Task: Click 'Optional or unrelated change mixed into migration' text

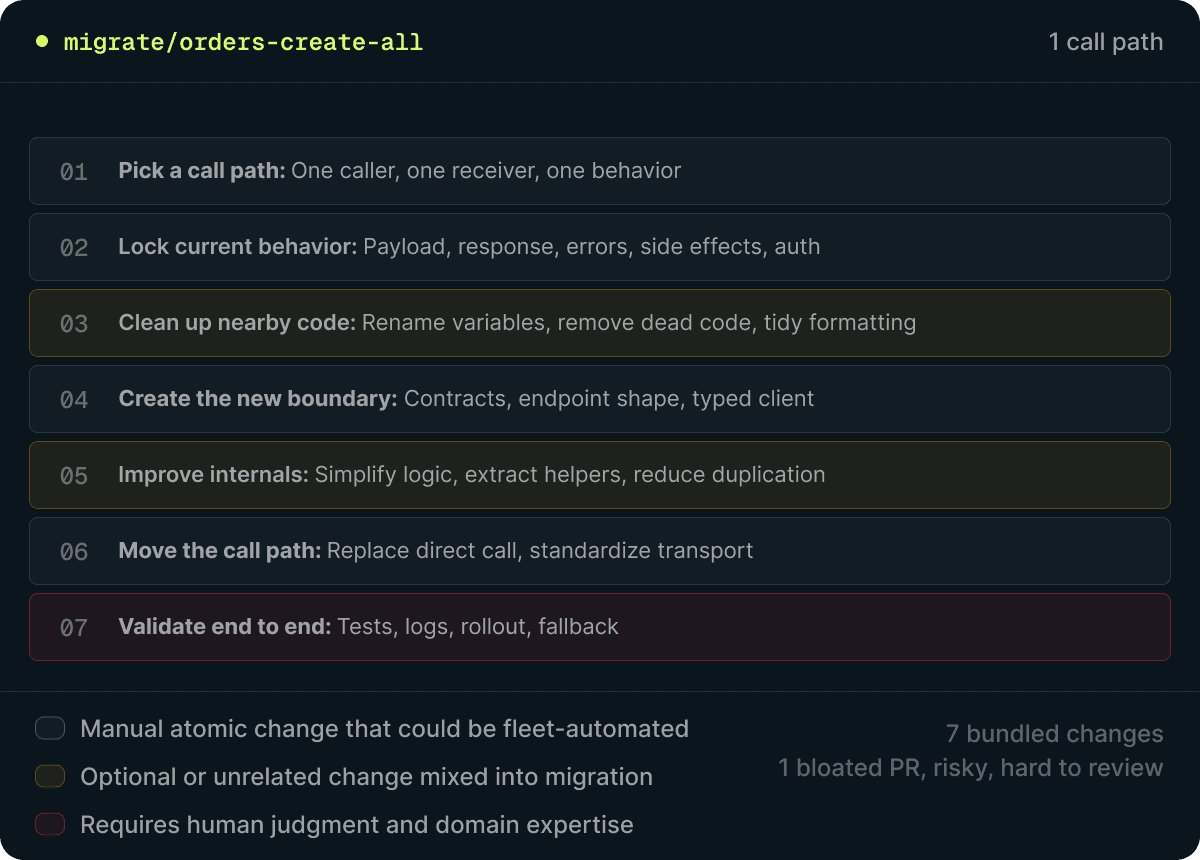Action: point(367,777)
